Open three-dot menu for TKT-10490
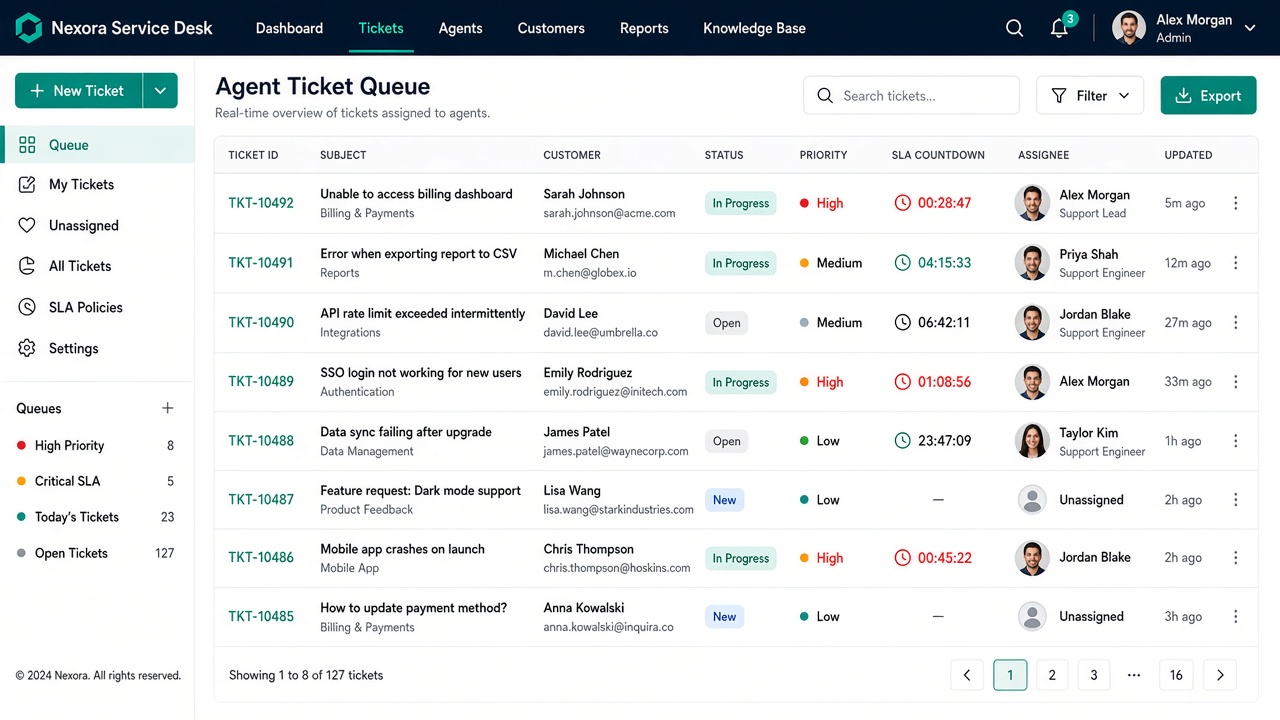This screenshot has width=1280, height=720. (1236, 322)
